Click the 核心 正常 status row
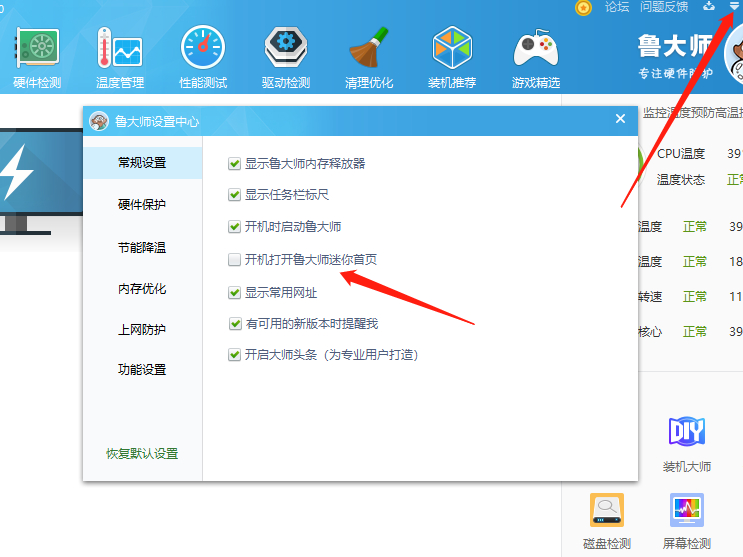 click(x=691, y=331)
